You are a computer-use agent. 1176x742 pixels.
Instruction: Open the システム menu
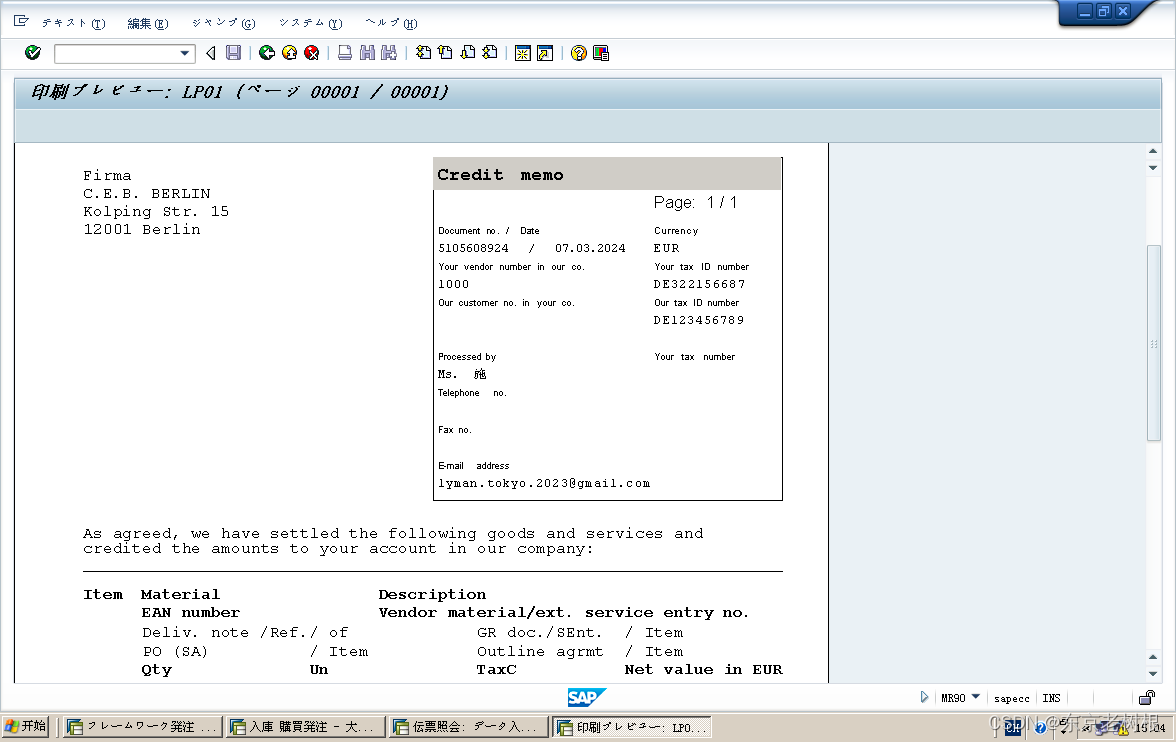point(307,23)
